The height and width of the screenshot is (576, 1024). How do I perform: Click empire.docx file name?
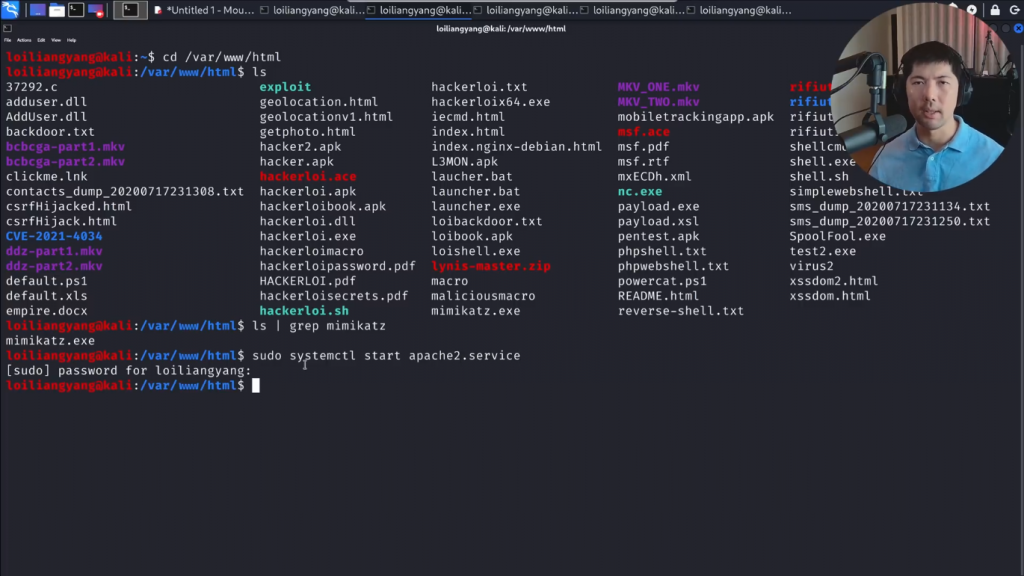pos(46,311)
